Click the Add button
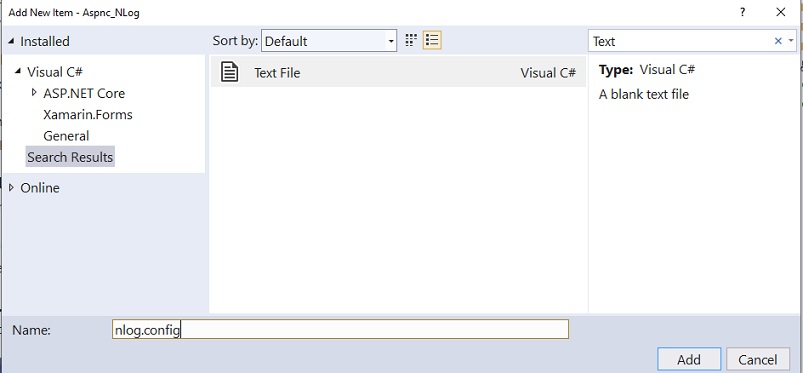 pyautogui.click(x=689, y=359)
